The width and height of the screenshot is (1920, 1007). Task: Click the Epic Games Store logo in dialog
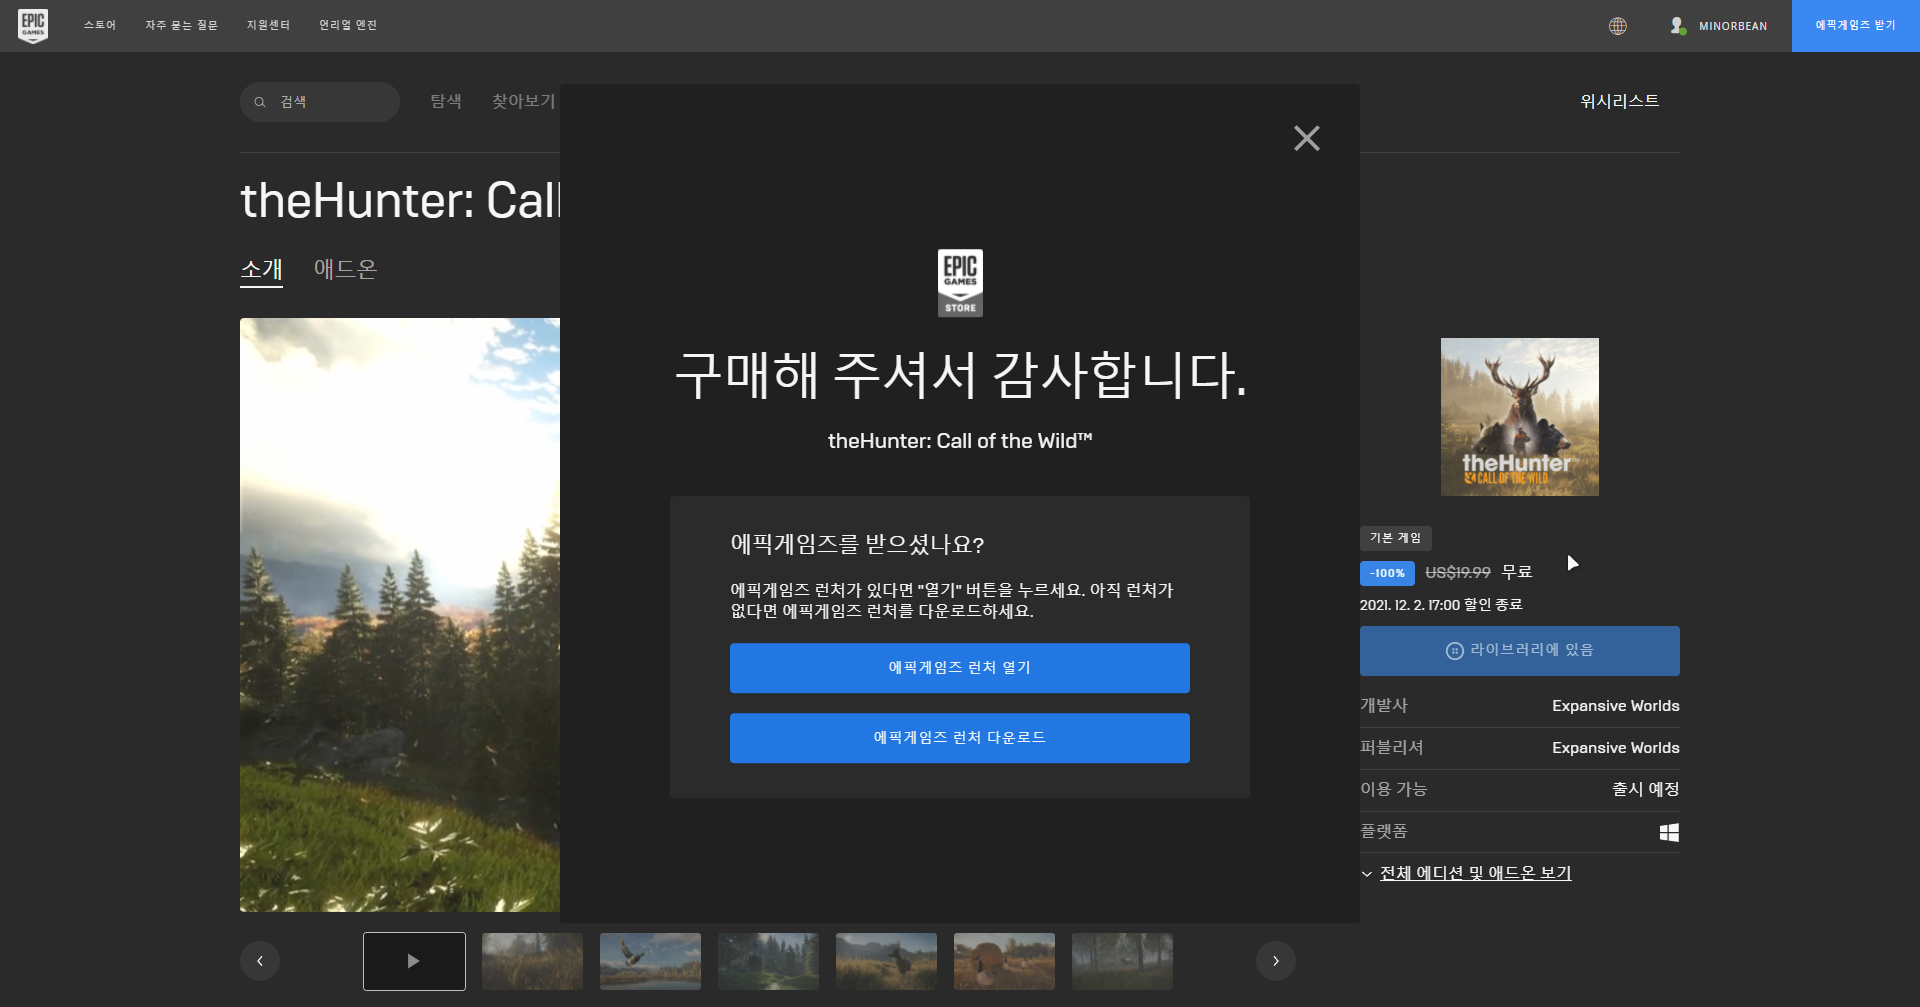click(x=960, y=283)
